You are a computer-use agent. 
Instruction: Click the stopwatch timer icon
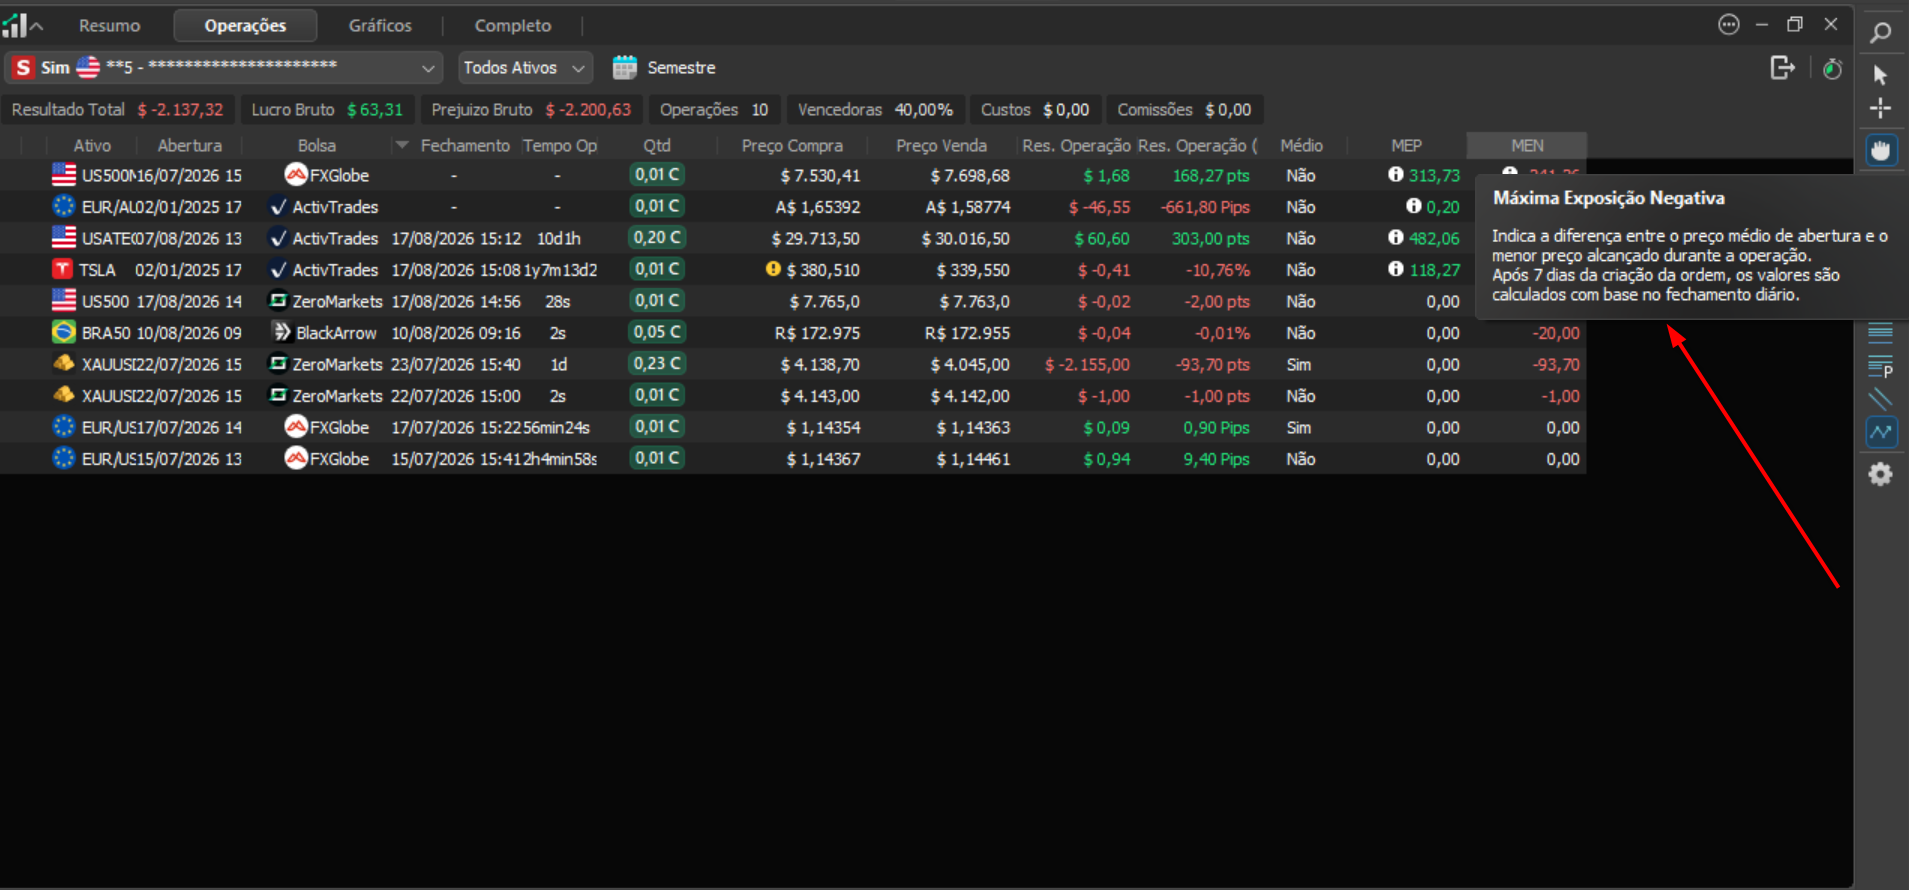pos(1832,68)
